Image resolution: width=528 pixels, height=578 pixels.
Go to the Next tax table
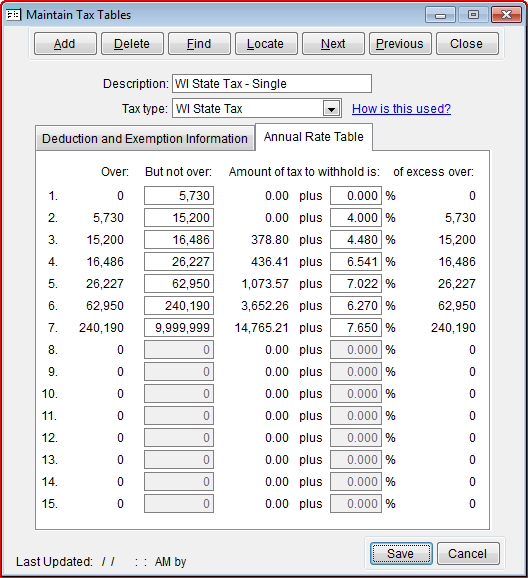pos(333,43)
